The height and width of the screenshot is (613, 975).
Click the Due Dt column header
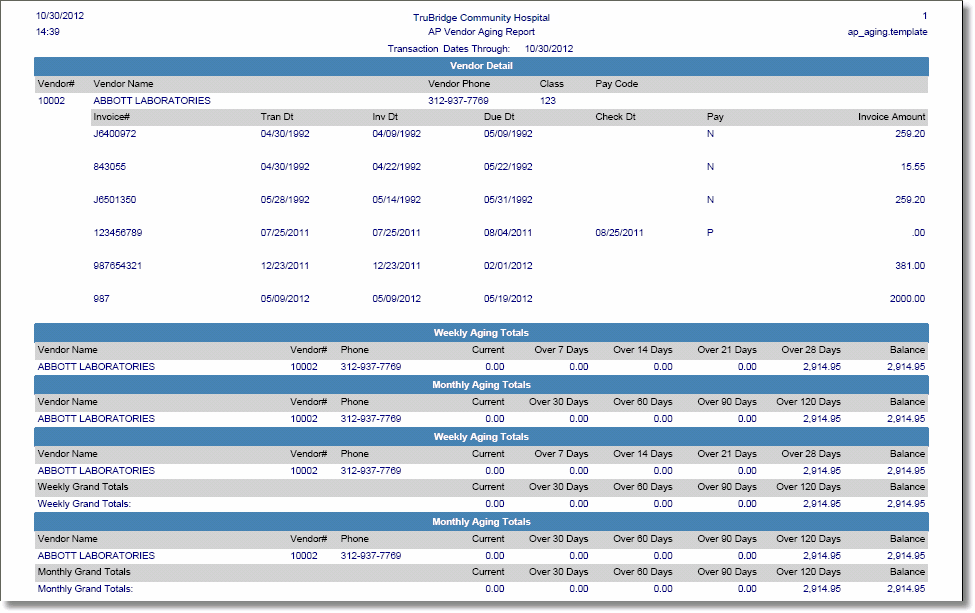(x=499, y=117)
